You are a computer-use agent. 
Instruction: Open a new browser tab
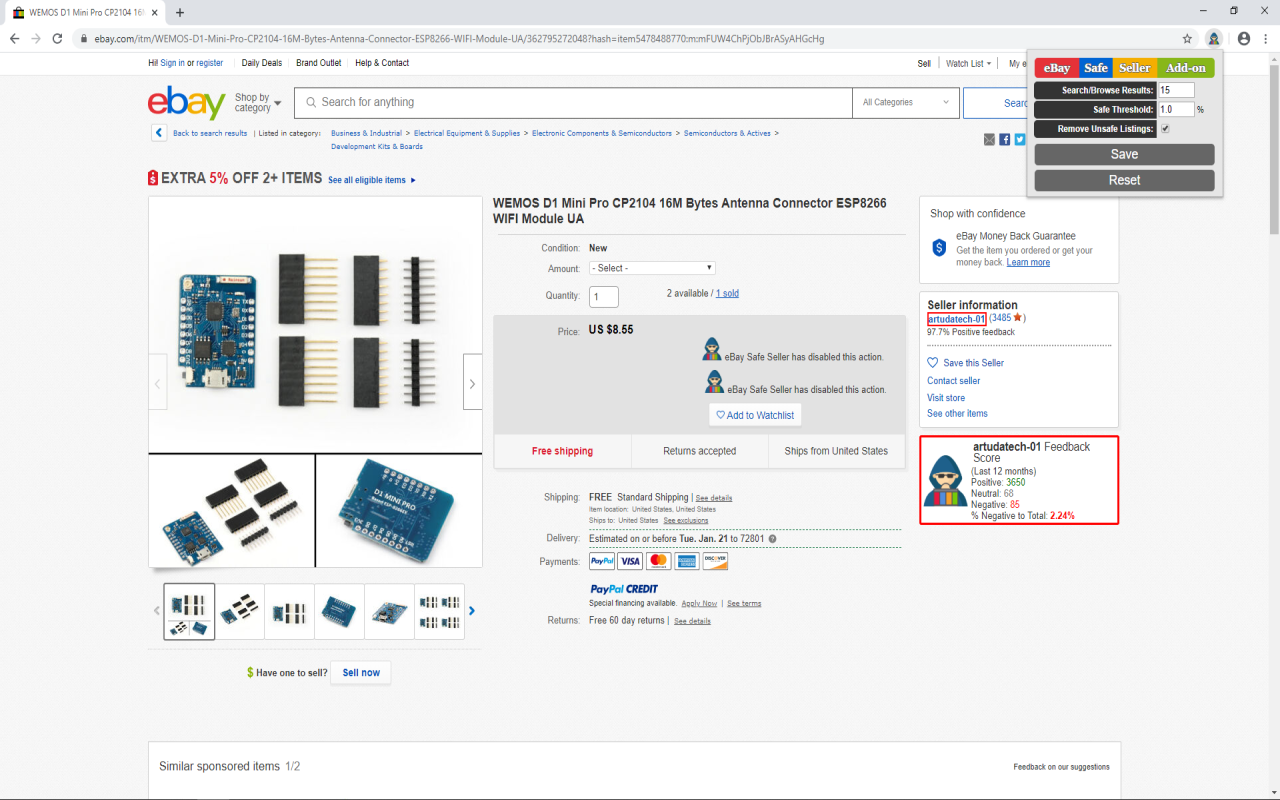coord(180,13)
